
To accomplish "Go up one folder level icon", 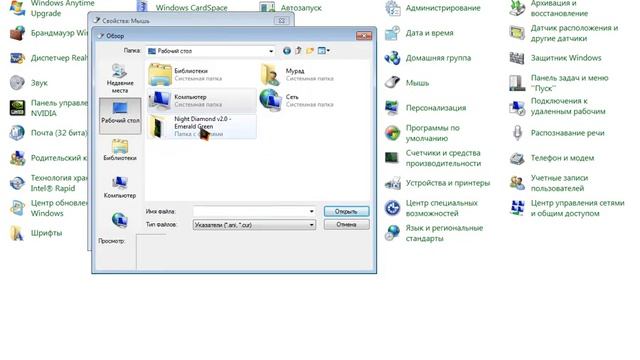I will tap(298, 51).
